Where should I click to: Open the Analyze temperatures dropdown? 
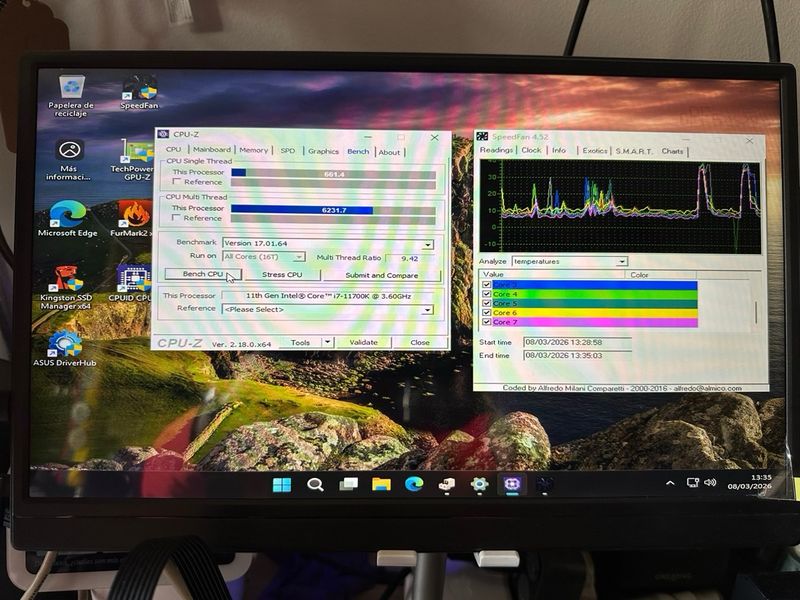click(621, 261)
